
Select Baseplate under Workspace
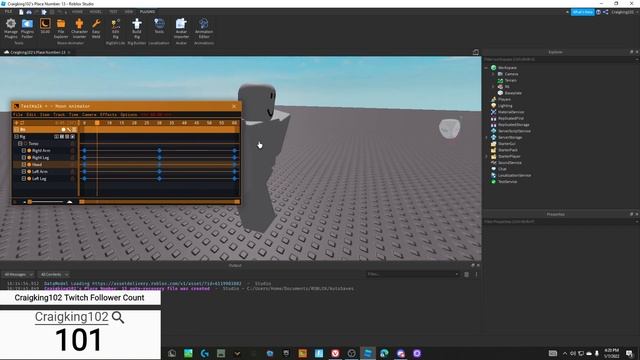510,93
